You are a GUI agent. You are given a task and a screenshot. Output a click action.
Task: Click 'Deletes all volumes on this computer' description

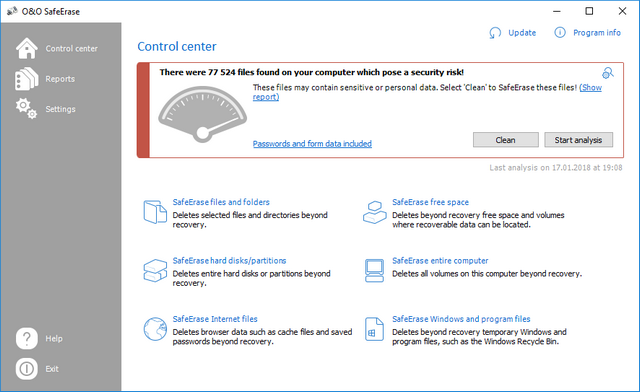point(487,274)
